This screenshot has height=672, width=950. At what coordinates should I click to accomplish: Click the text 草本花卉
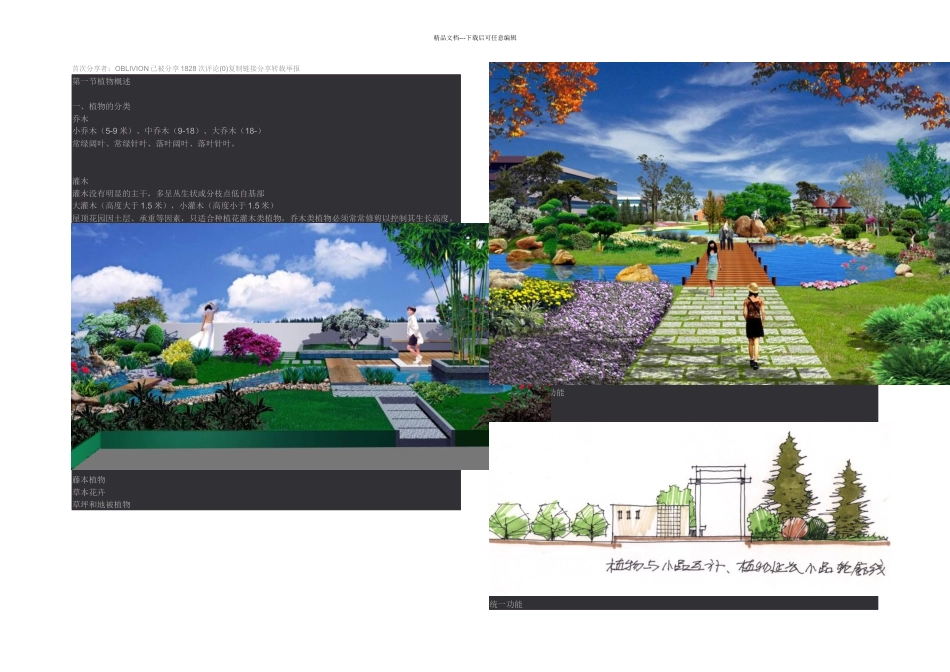click(89, 492)
